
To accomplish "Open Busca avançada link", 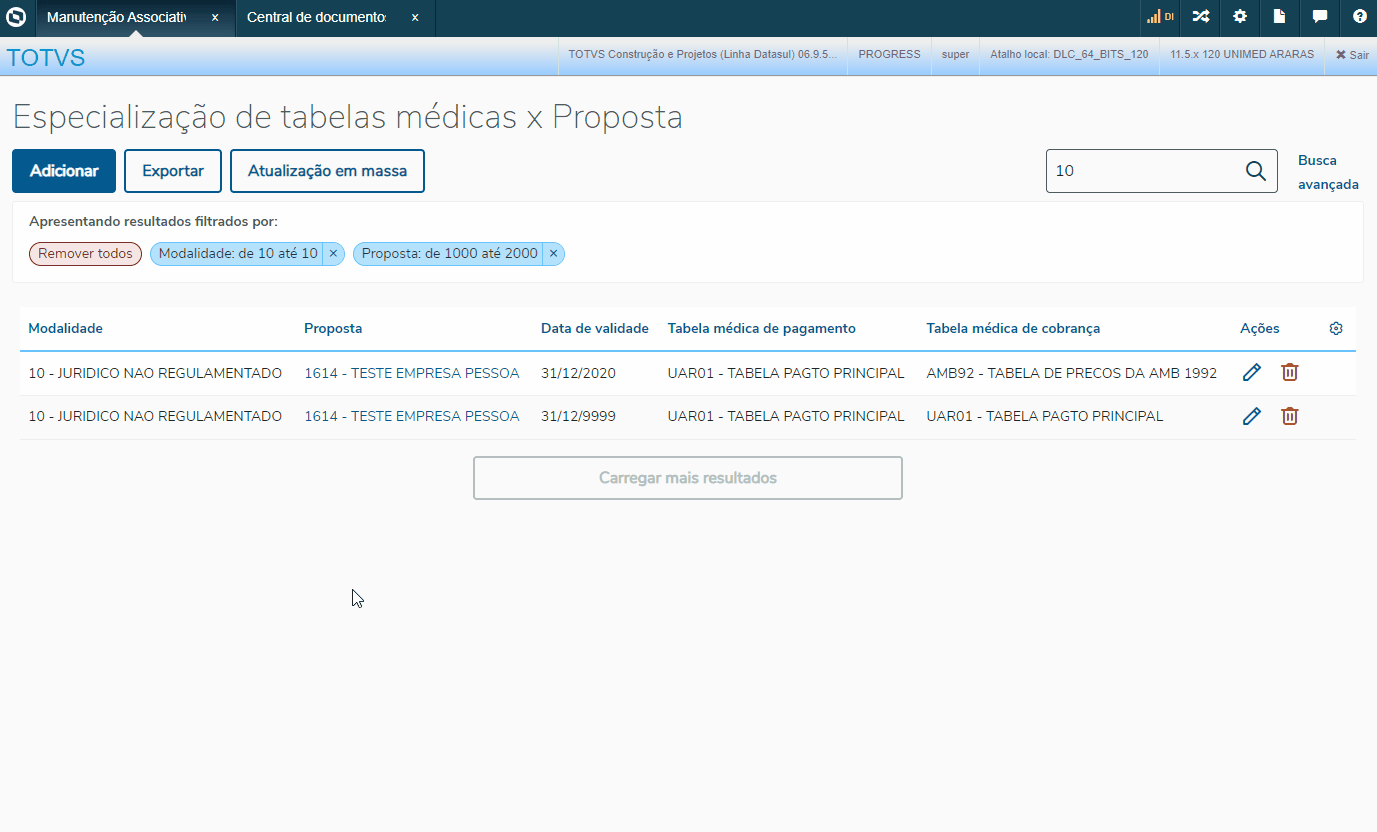I will point(1328,172).
